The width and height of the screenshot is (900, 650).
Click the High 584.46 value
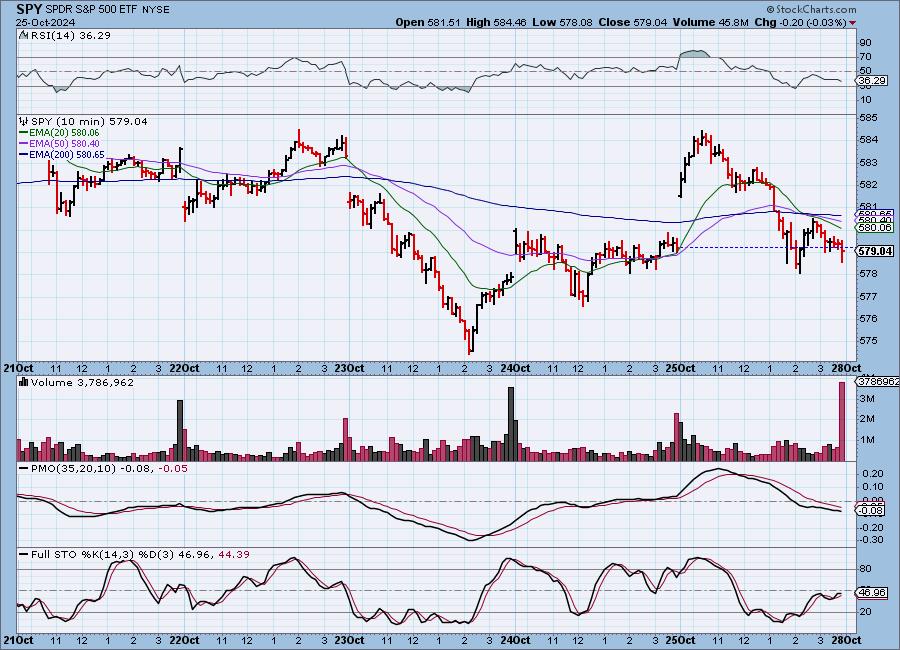click(496, 22)
